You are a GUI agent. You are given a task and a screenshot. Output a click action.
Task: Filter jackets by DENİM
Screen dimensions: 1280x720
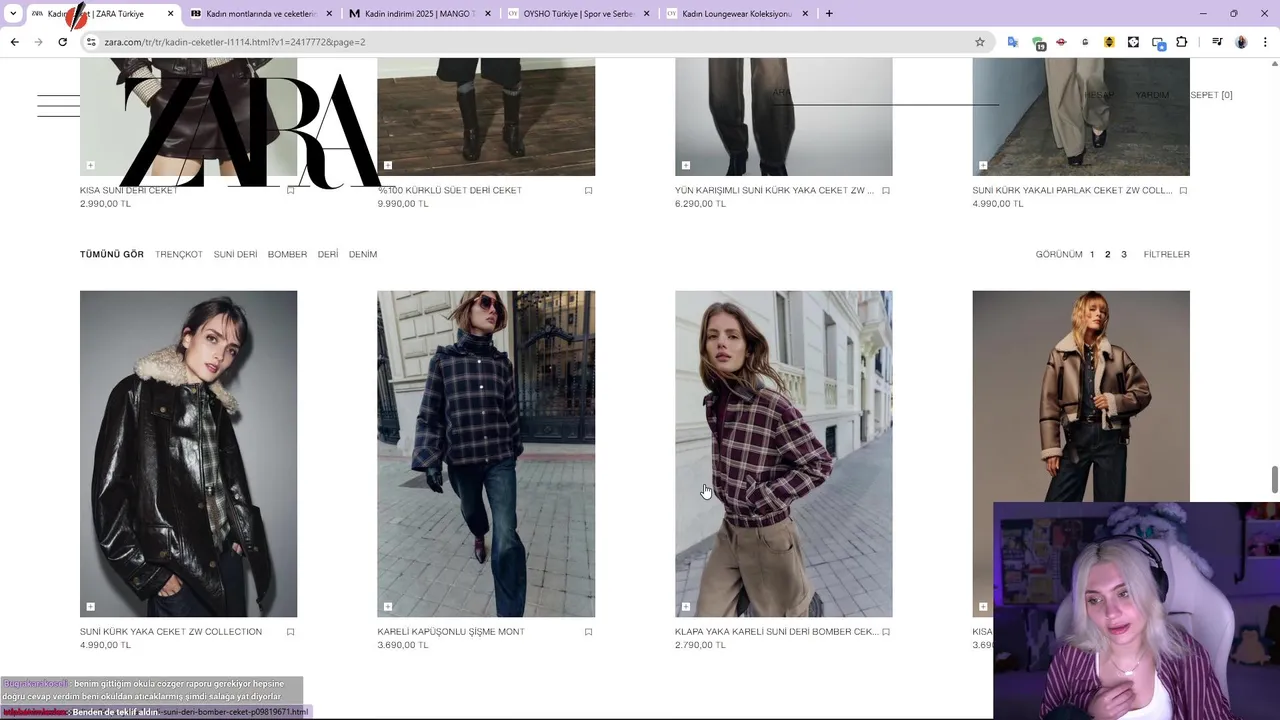[363, 254]
